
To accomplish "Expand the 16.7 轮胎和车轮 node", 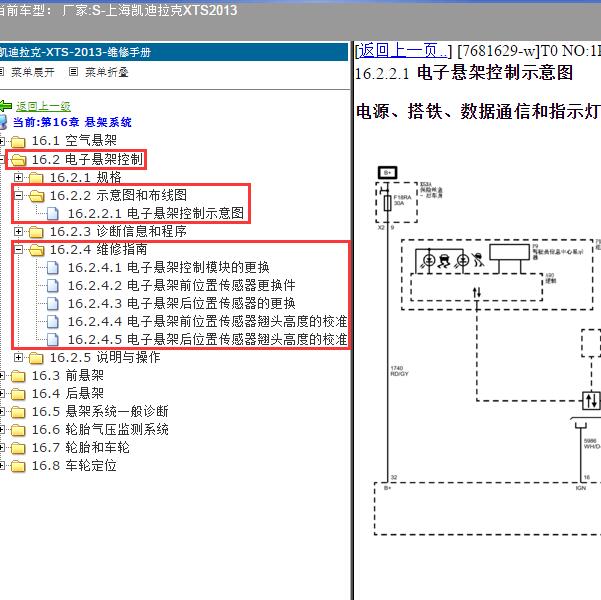I will pos(2,447).
